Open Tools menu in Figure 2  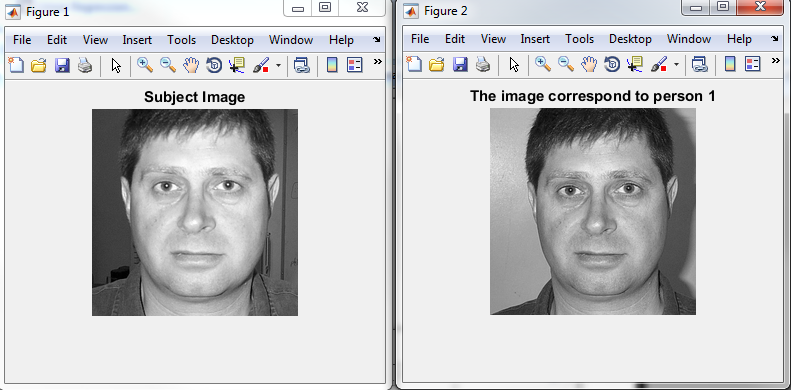tap(580, 39)
